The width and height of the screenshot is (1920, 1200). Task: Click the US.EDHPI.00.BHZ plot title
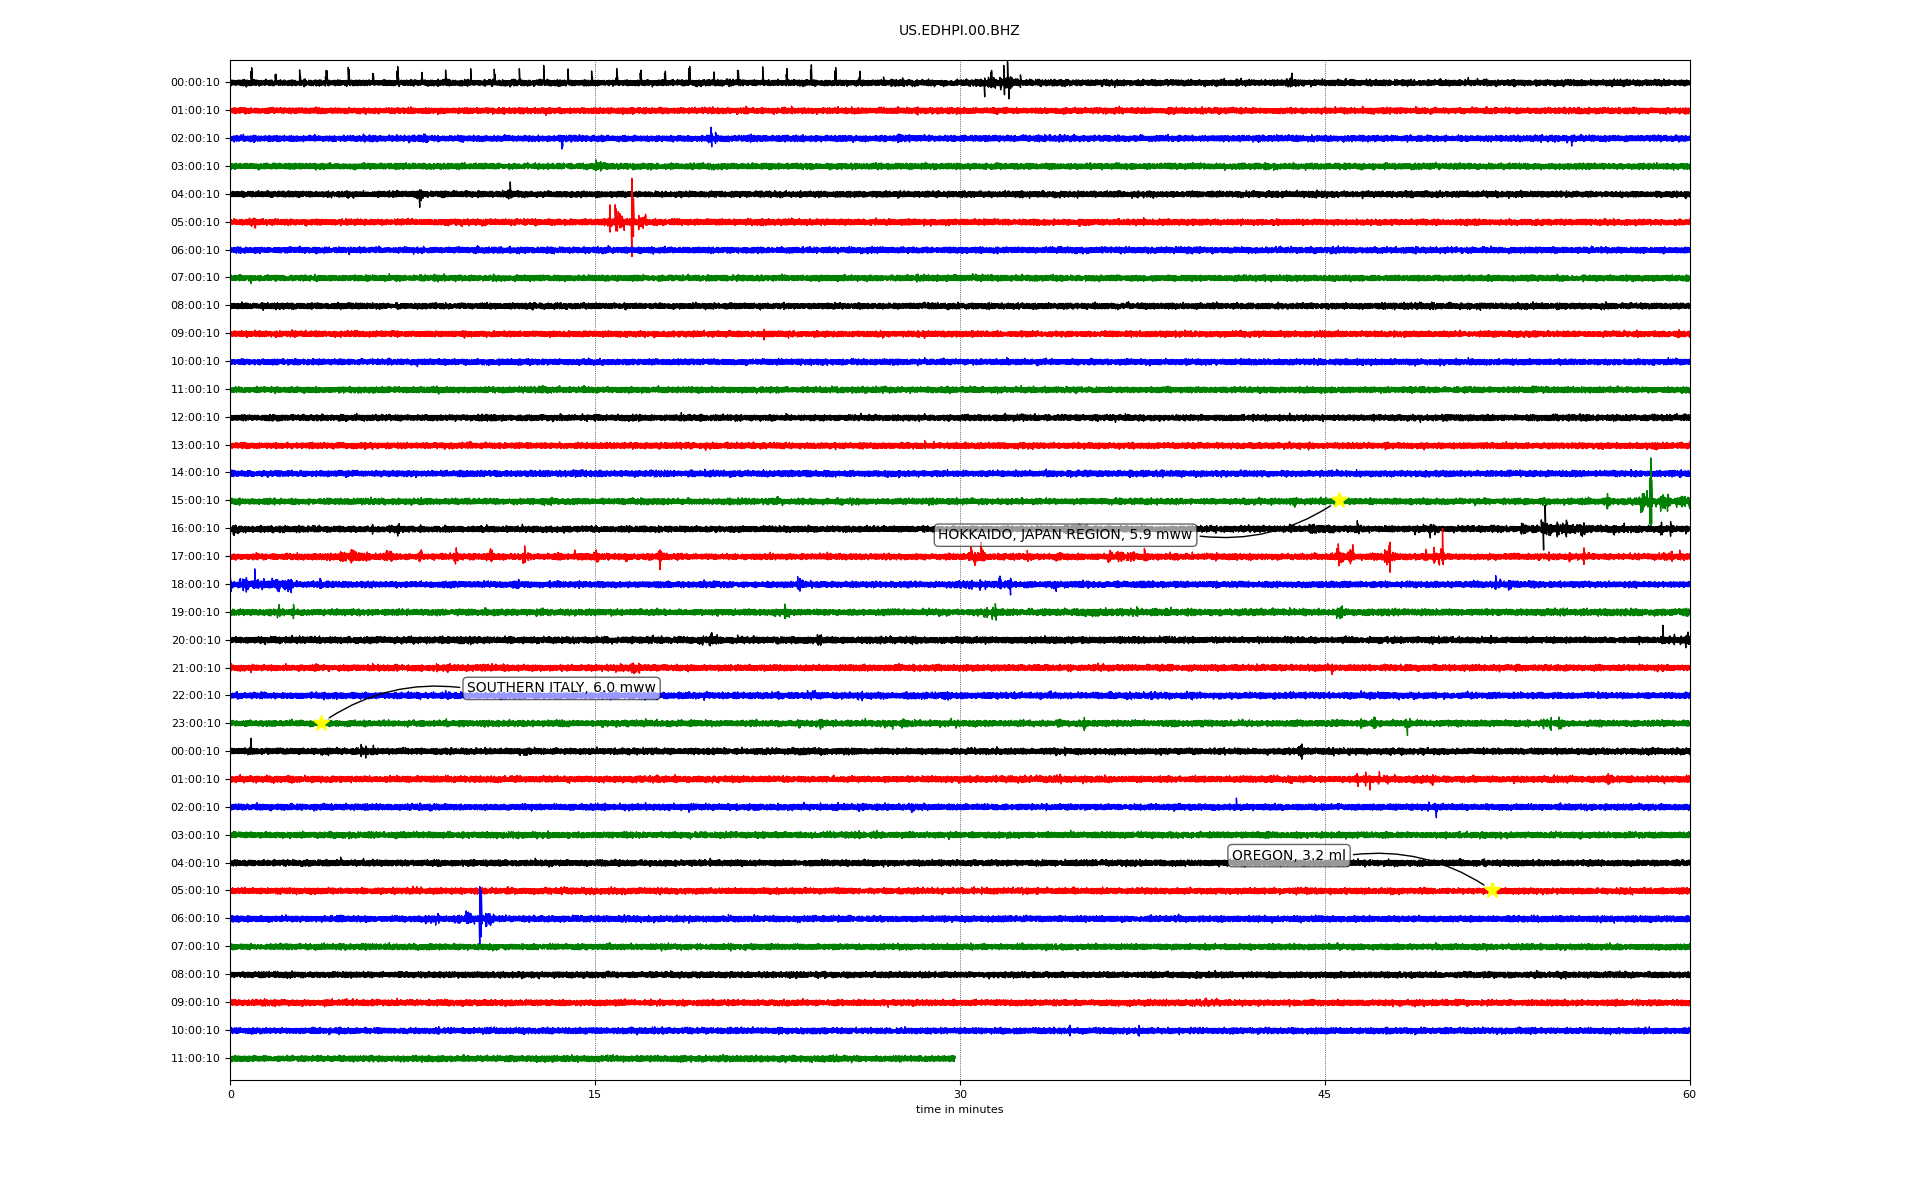[x=959, y=31]
